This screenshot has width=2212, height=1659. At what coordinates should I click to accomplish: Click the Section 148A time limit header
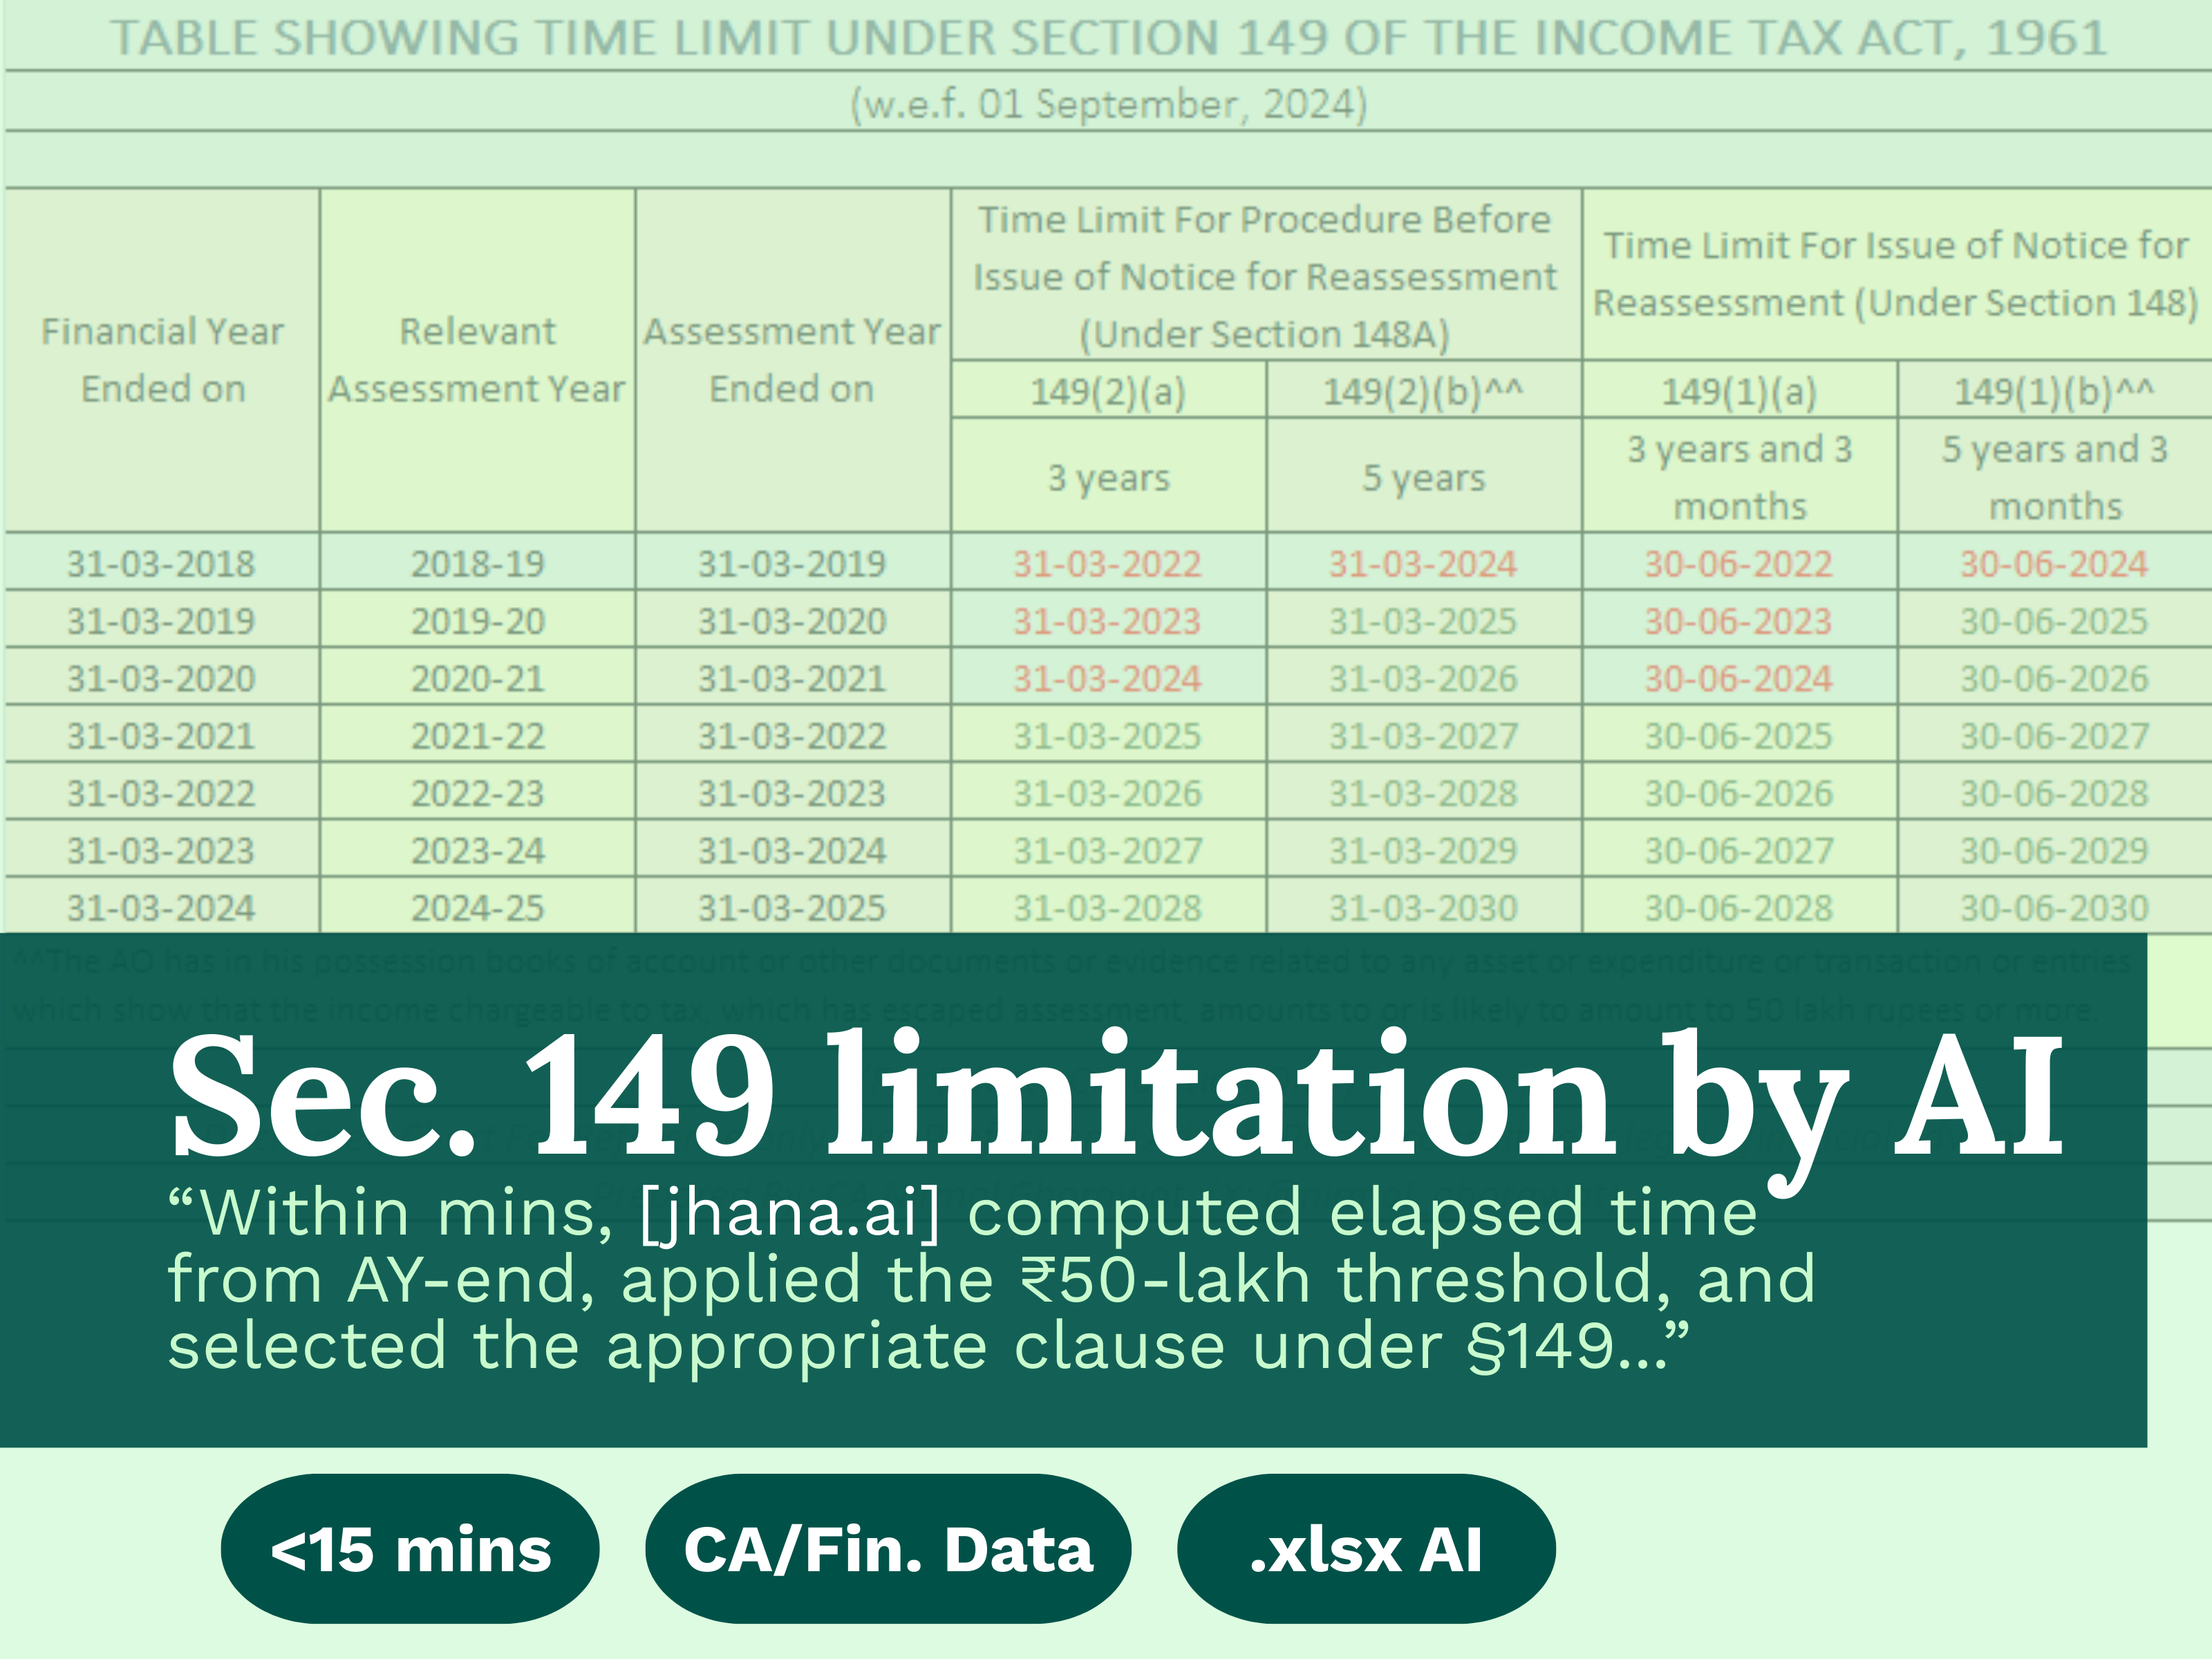click(1264, 276)
